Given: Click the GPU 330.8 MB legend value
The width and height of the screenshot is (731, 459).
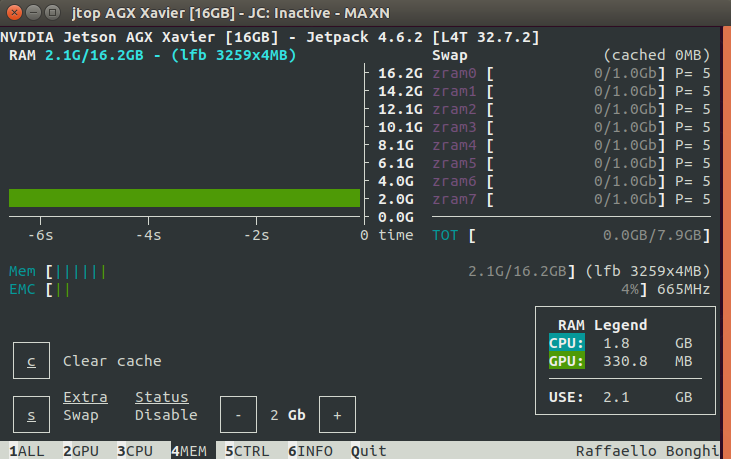Looking at the screenshot, I should click(x=648, y=361).
